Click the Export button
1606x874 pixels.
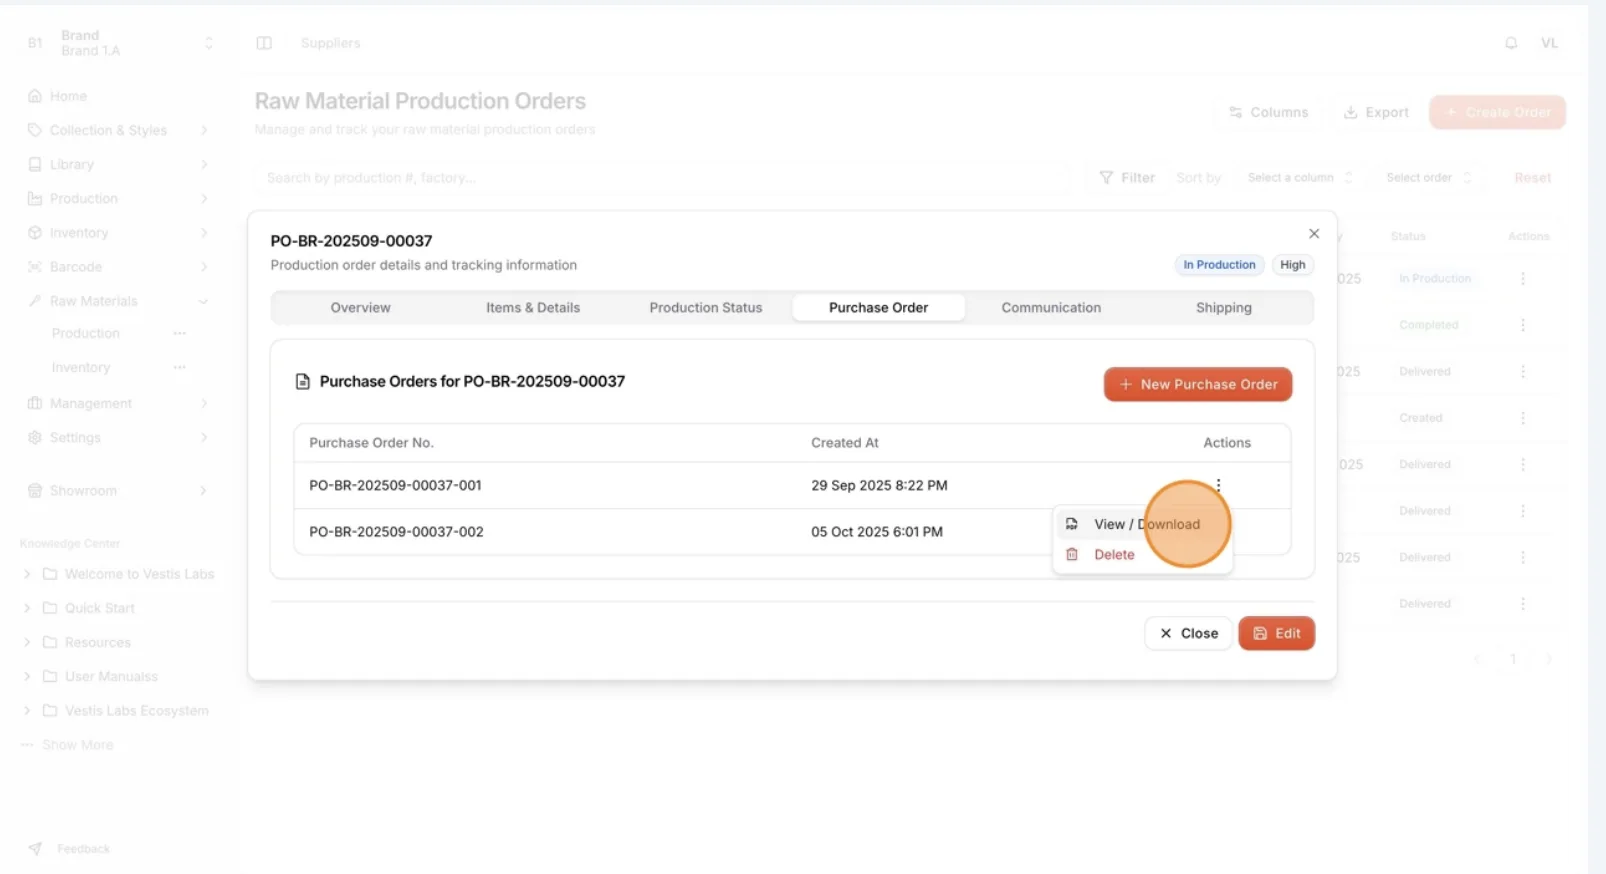pyautogui.click(x=1375, y=112)
